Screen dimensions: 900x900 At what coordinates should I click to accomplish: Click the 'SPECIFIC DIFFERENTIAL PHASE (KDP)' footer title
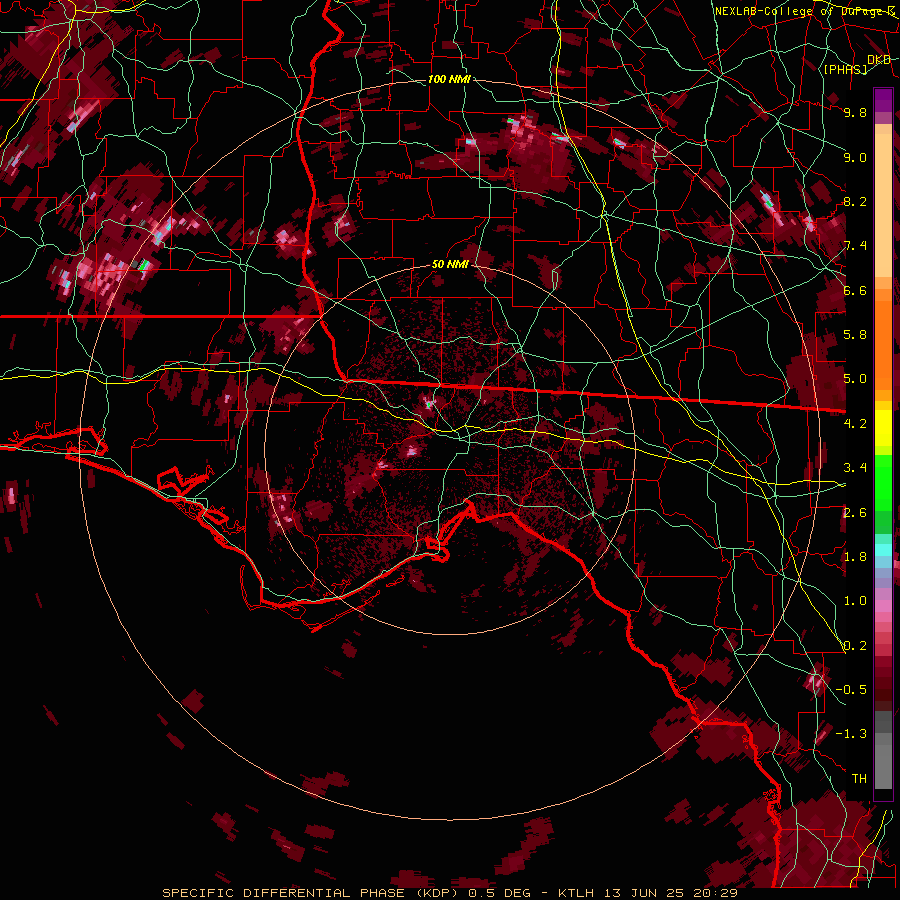click(x=313, y=893)
